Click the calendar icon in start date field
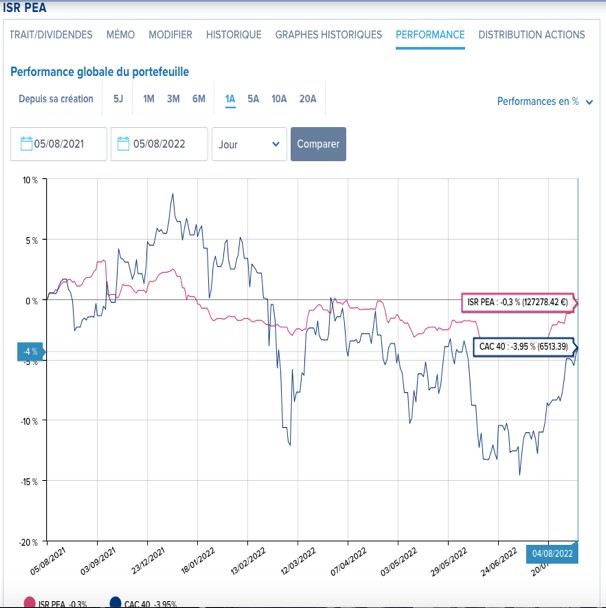 point(26,144)
